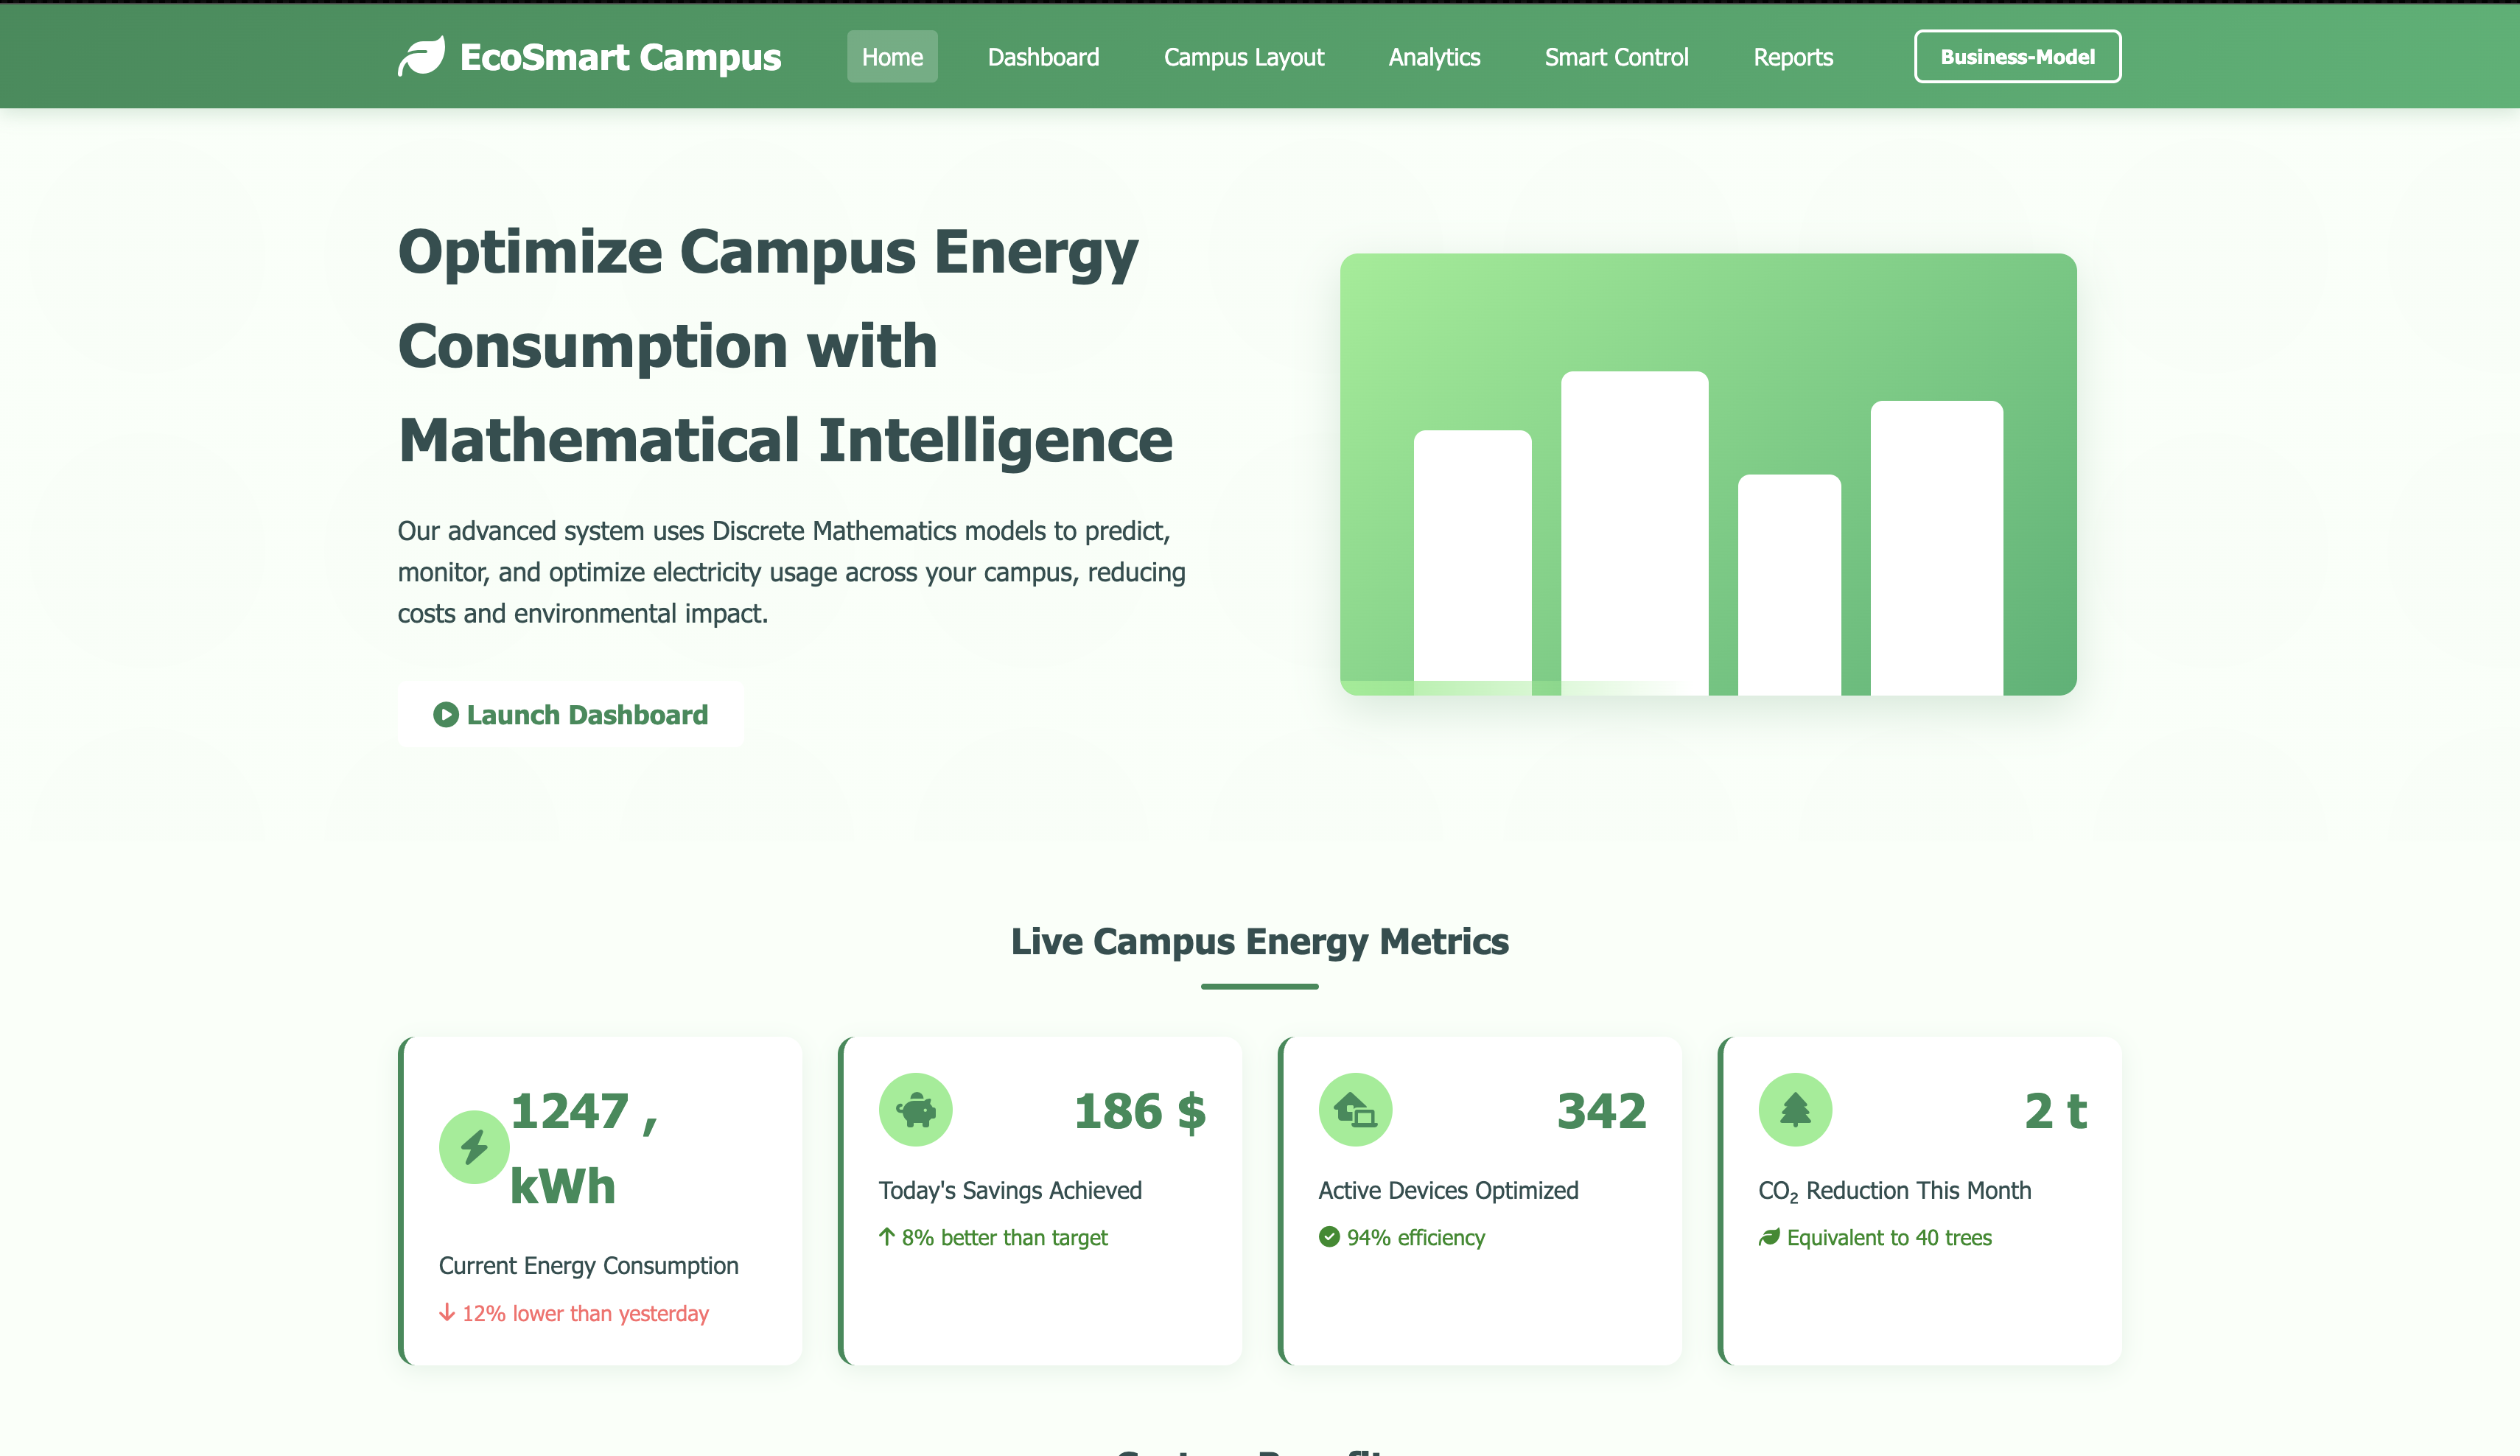
Task: Click the green checkmark beside 94% efficiency
Action: (x=1329, y=1237)
